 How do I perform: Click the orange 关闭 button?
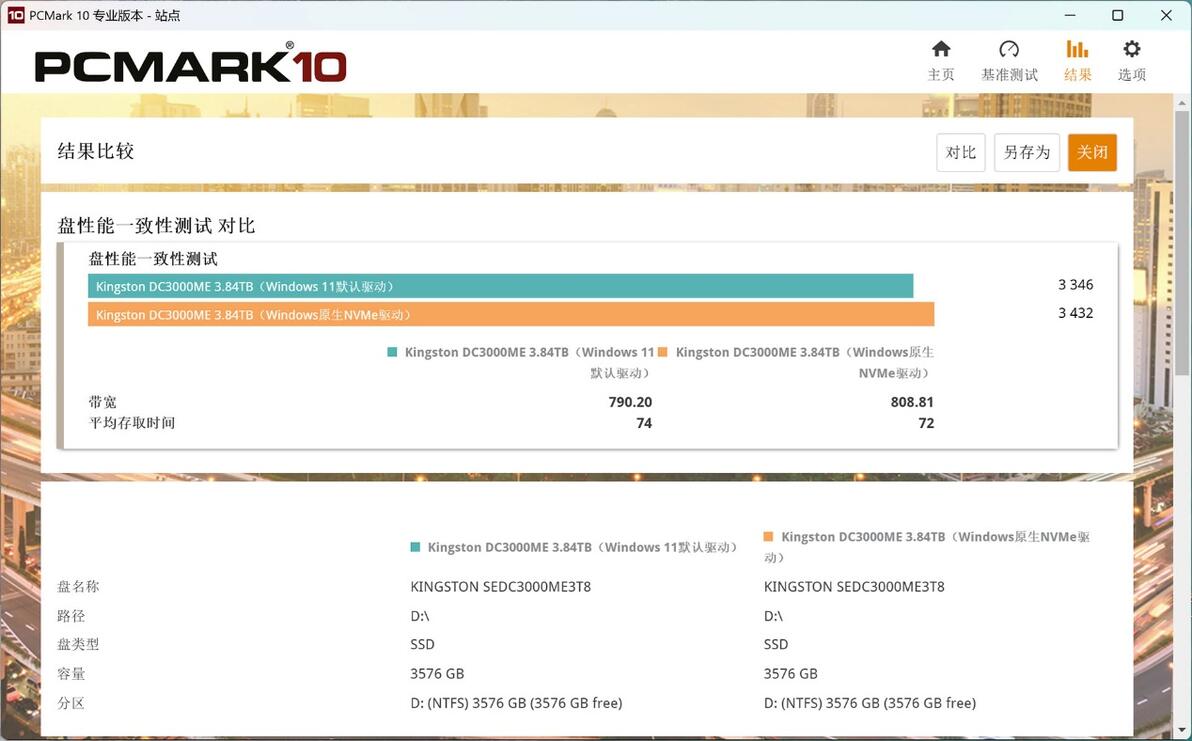[x=1092, y=152]
